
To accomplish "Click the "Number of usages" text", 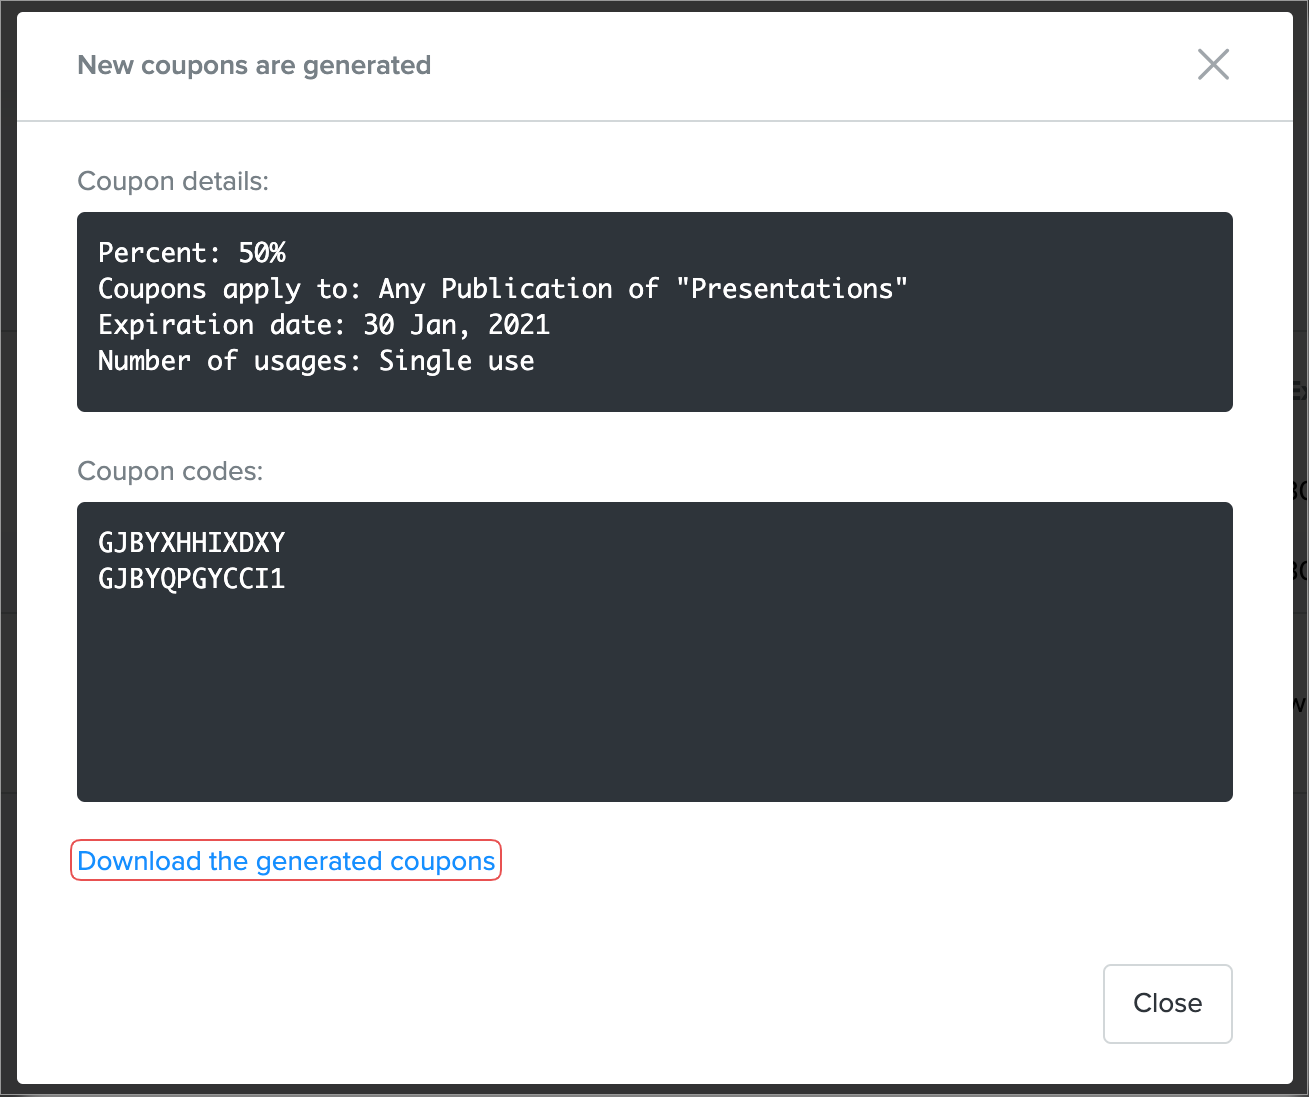I will click(229, 361).
